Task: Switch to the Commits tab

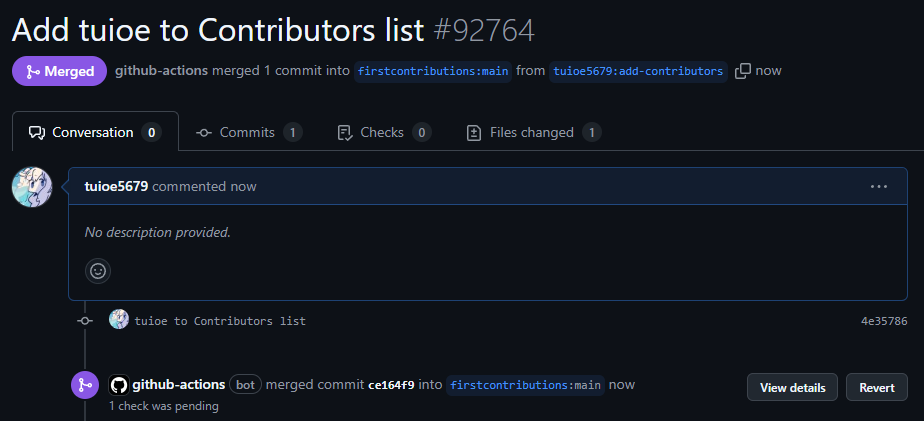Action: pos(249,132)
